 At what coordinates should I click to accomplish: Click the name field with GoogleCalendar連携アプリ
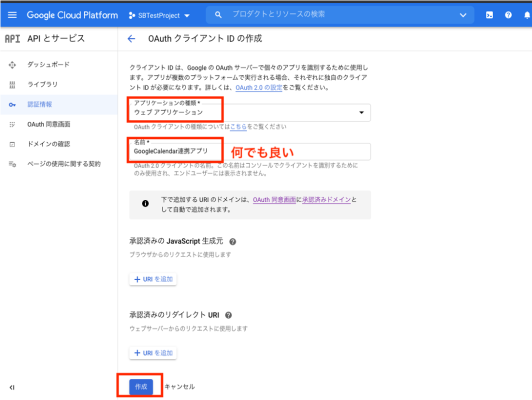[250, 151]
